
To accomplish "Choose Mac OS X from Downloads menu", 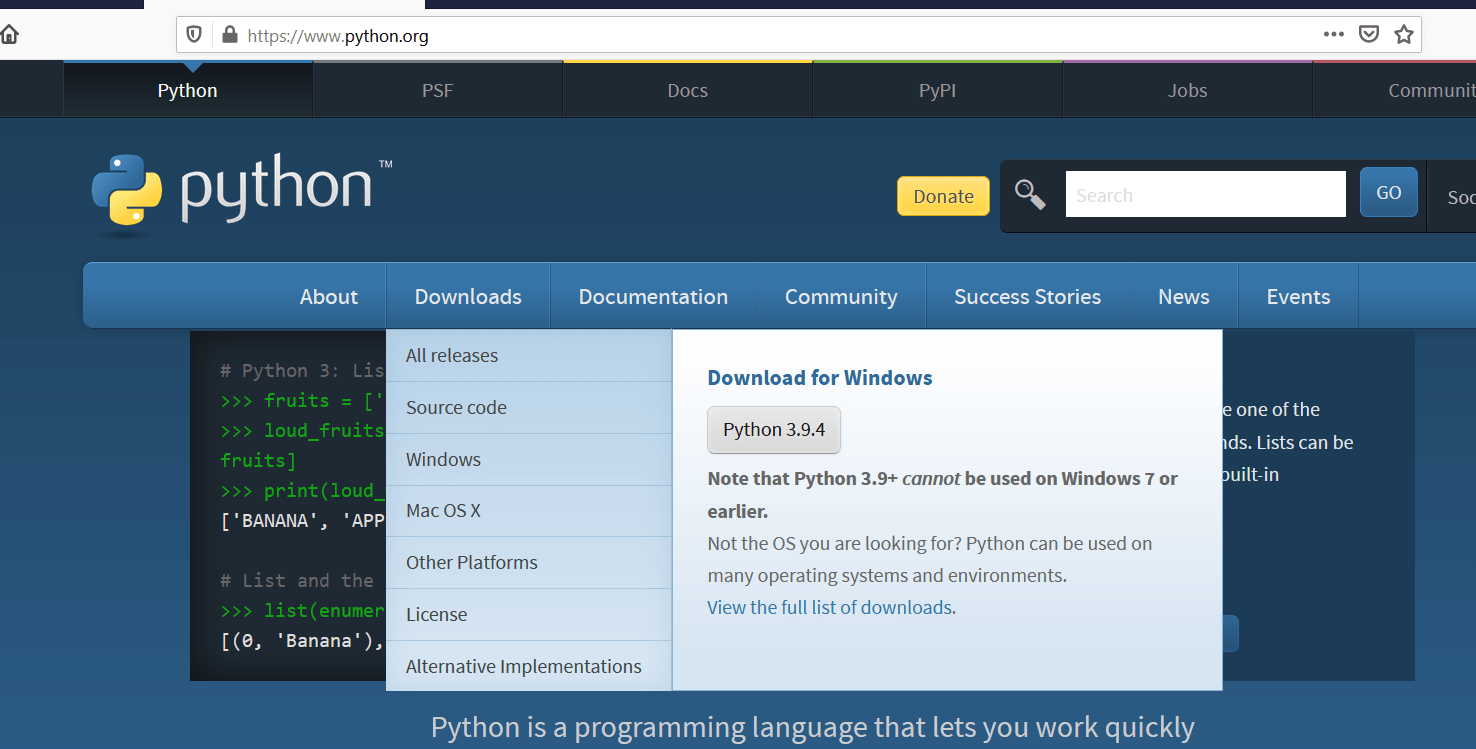I will pyautogui.click(x=529, y=511).
